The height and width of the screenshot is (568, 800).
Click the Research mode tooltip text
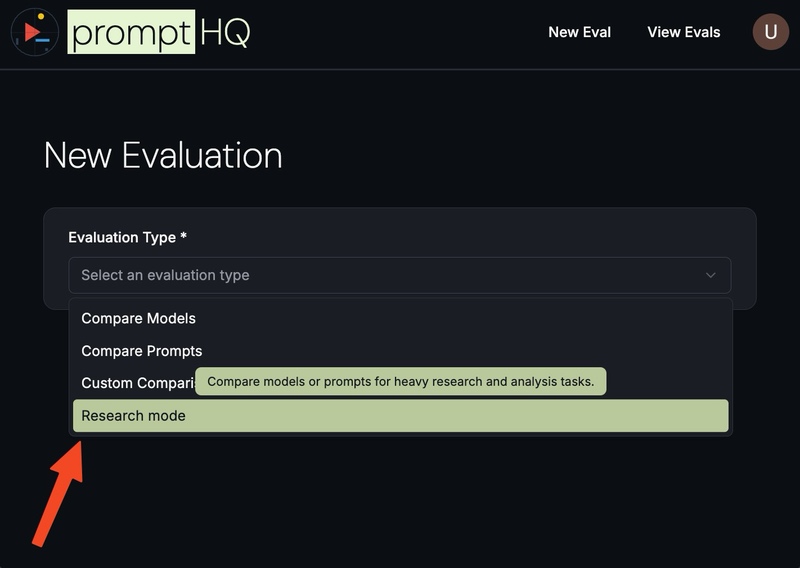click(x=400, y=381)
